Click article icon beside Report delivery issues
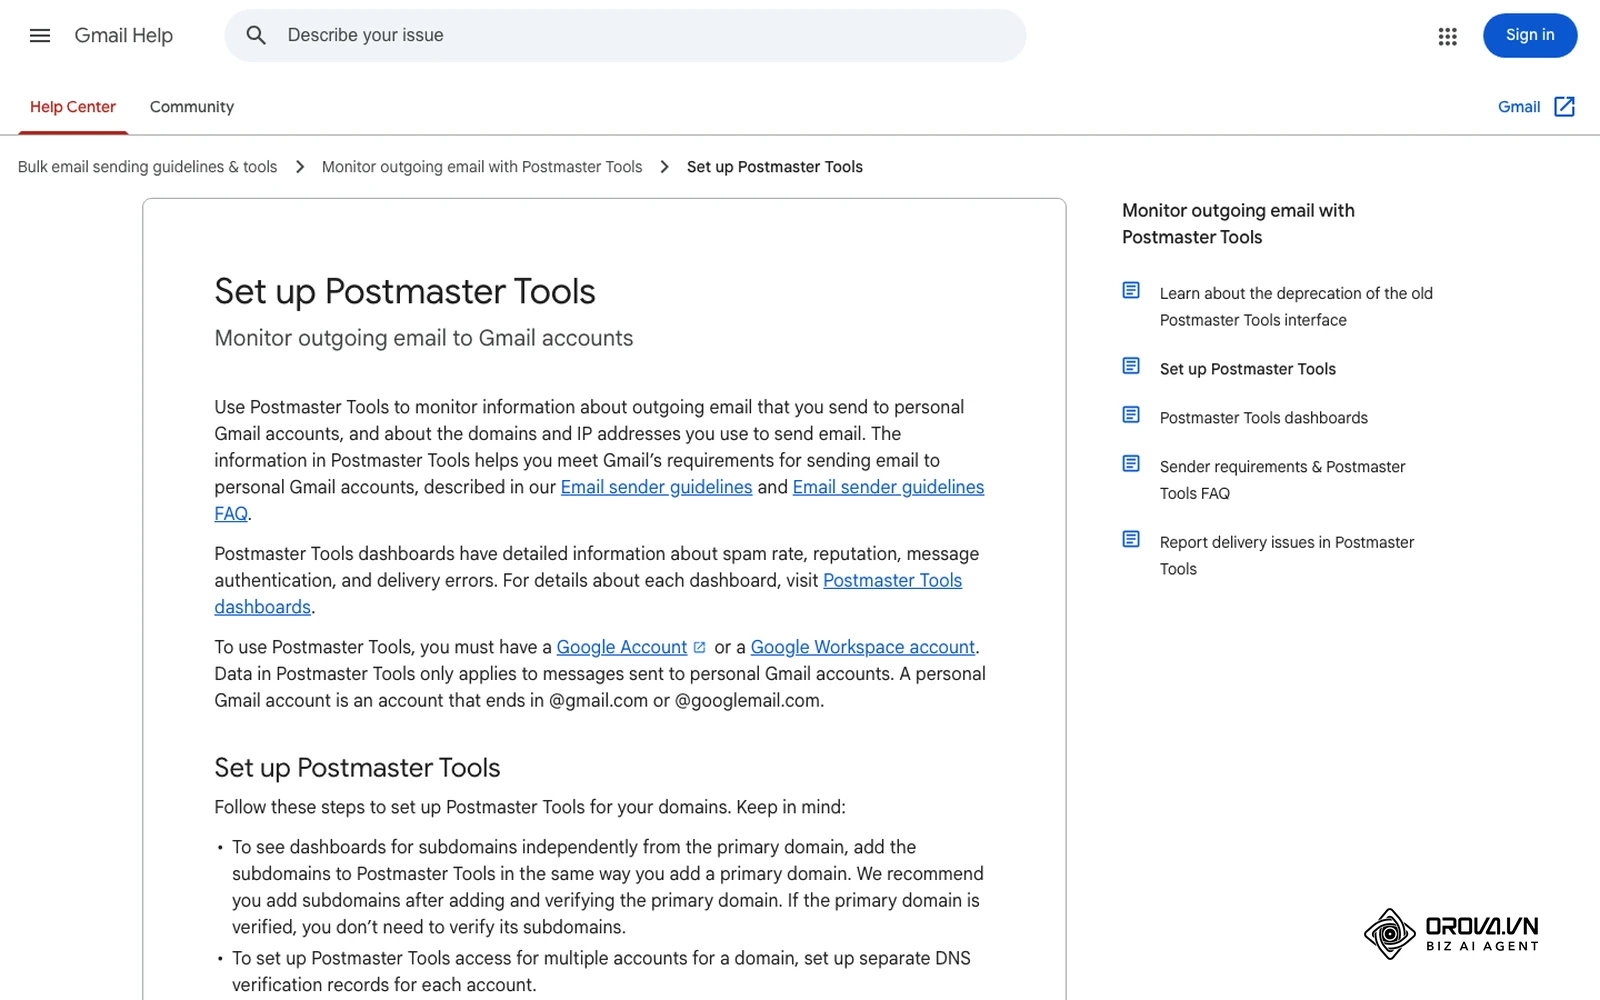The width and height of the screenshot is (1600, 1000). [x=1131, y=540]
